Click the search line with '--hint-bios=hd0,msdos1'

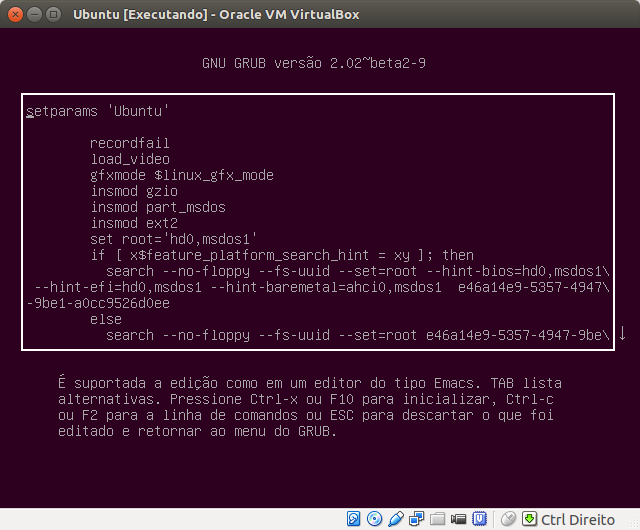click(x=358, y=271)
